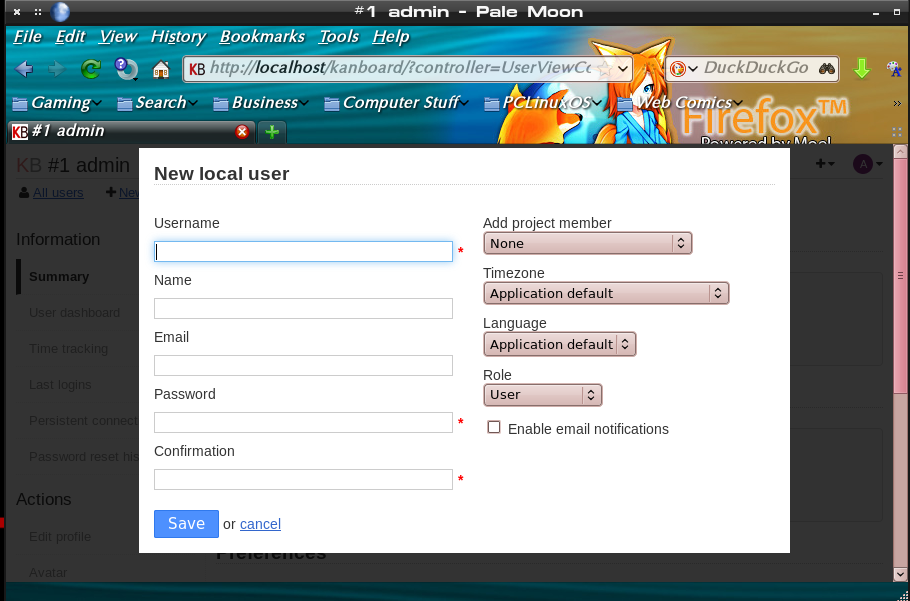
Task: Click the scrollbar down arrow
Action: click(x=900, y=574)
